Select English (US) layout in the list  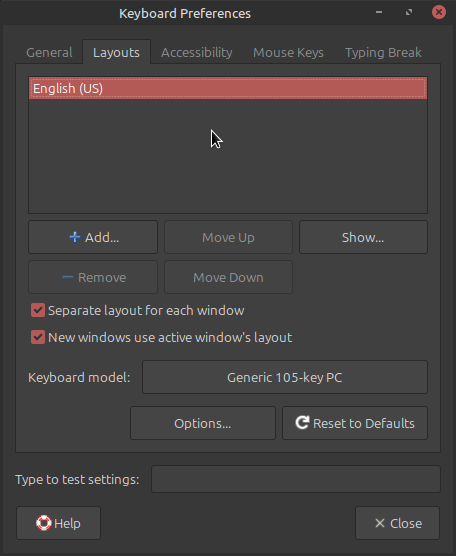coord(228,88)
